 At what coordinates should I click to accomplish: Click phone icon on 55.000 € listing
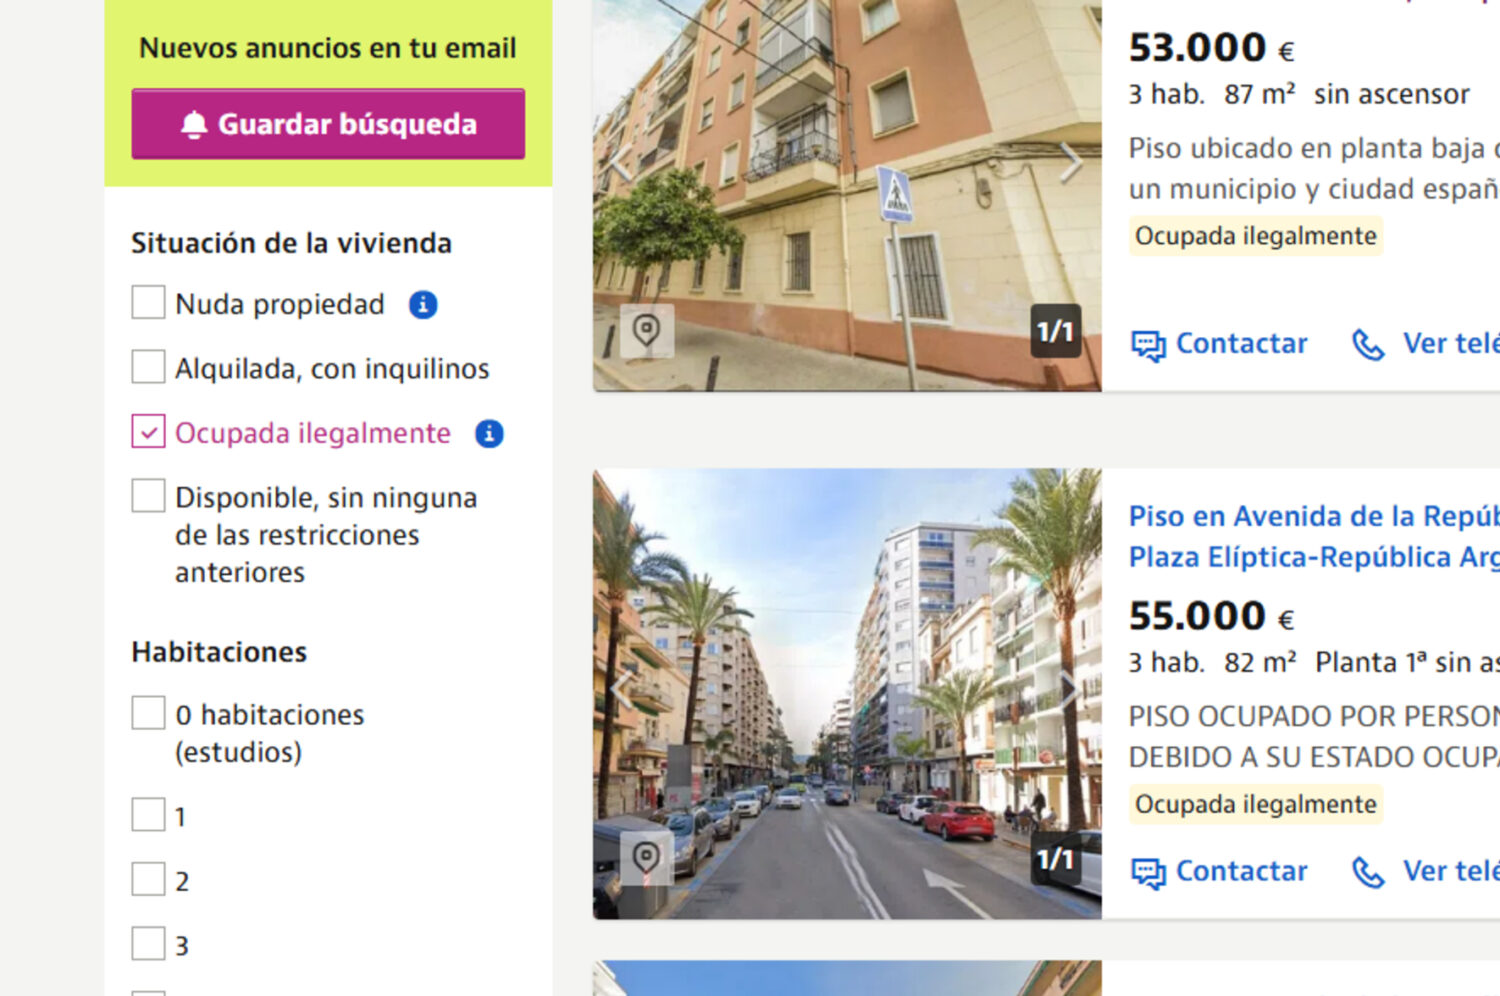coord(1368,872)
